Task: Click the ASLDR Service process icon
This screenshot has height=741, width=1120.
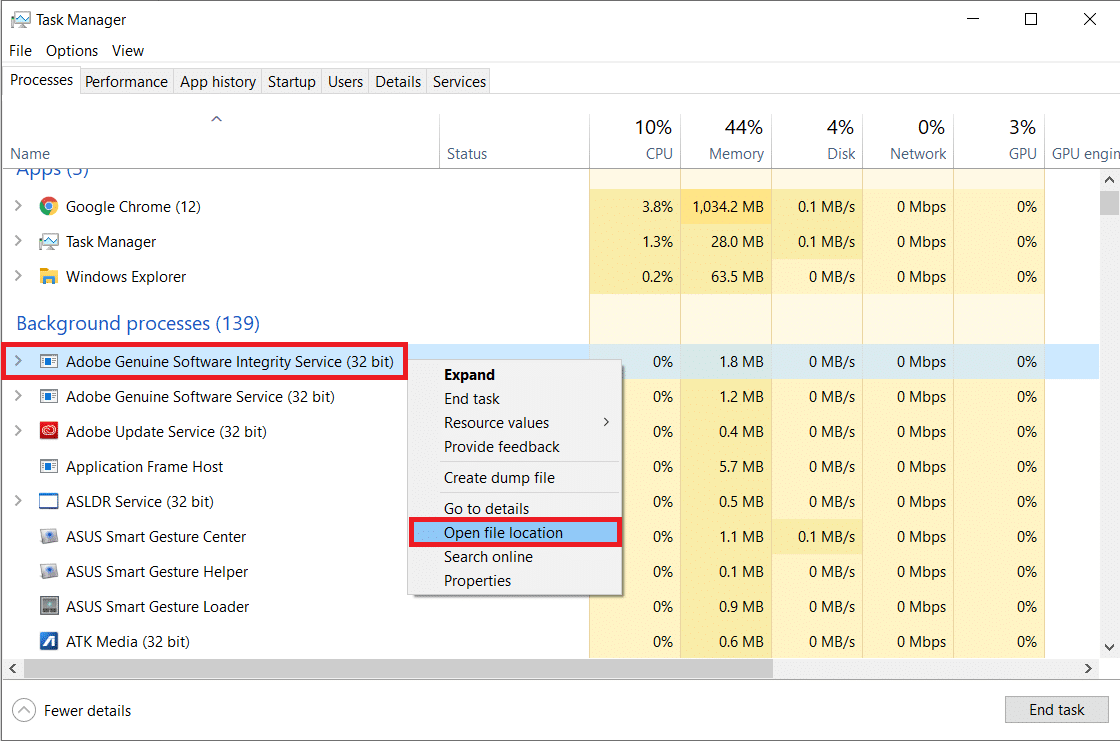Action: [x=48, y=502]
